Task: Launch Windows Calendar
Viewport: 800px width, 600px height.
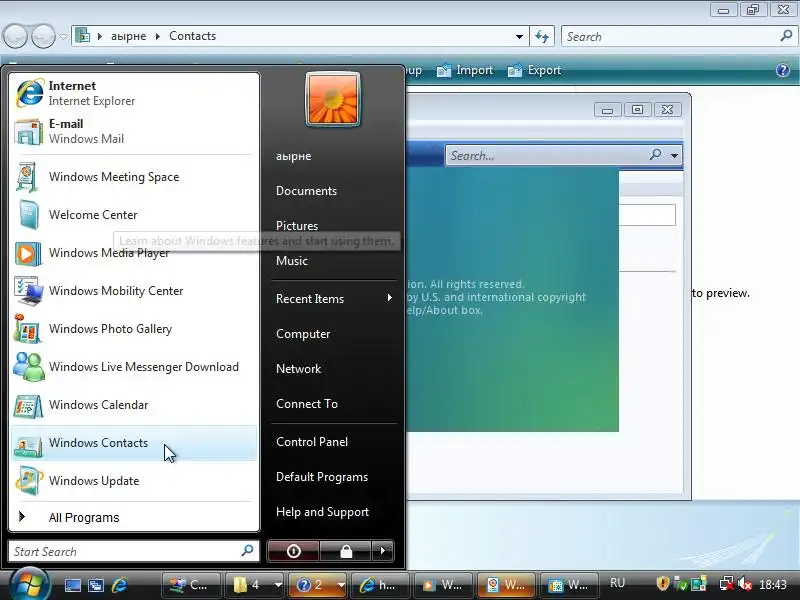Action: tap(134, 405)
